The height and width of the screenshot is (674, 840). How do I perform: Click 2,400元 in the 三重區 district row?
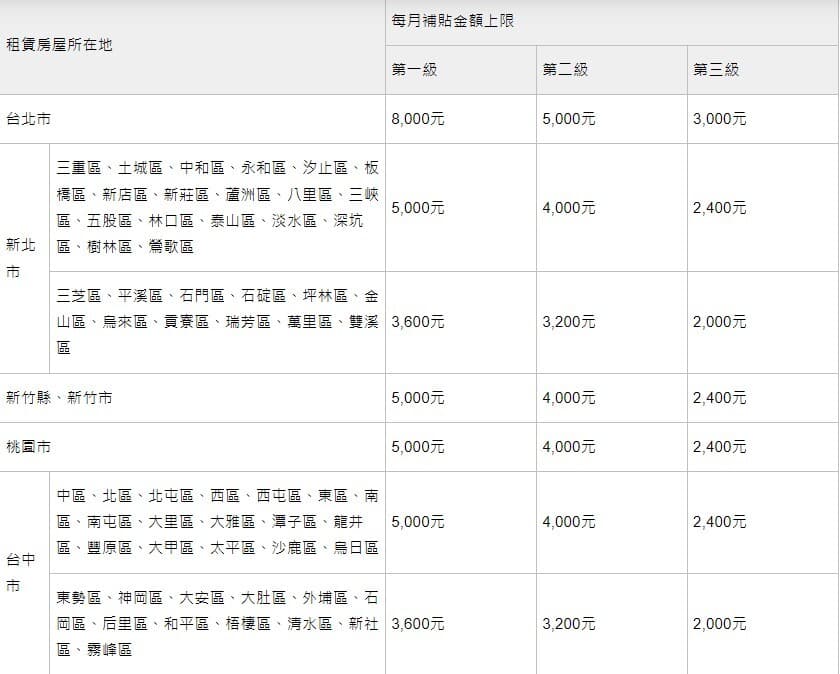[x=719, y=208]
